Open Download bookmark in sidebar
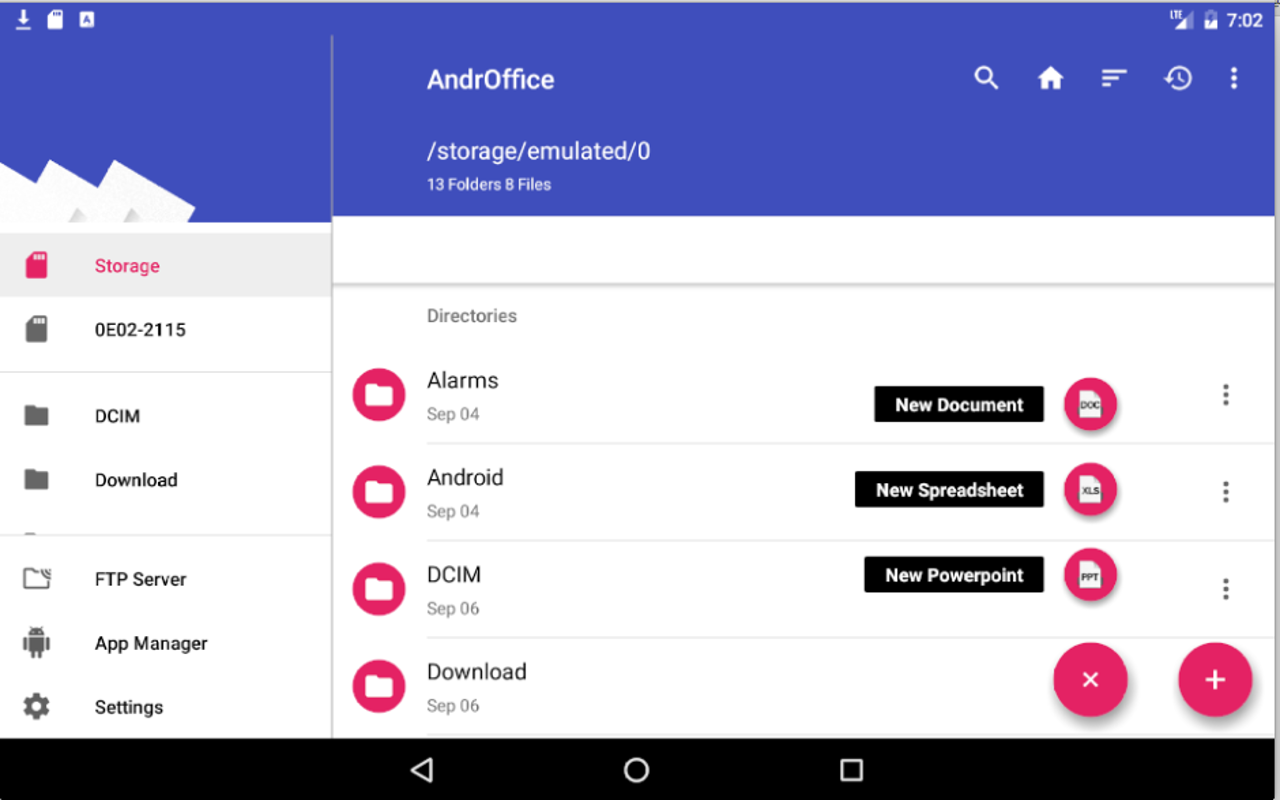Image resolution: width=1280 pixels, height=800 pixels. (x=165, y=480)
